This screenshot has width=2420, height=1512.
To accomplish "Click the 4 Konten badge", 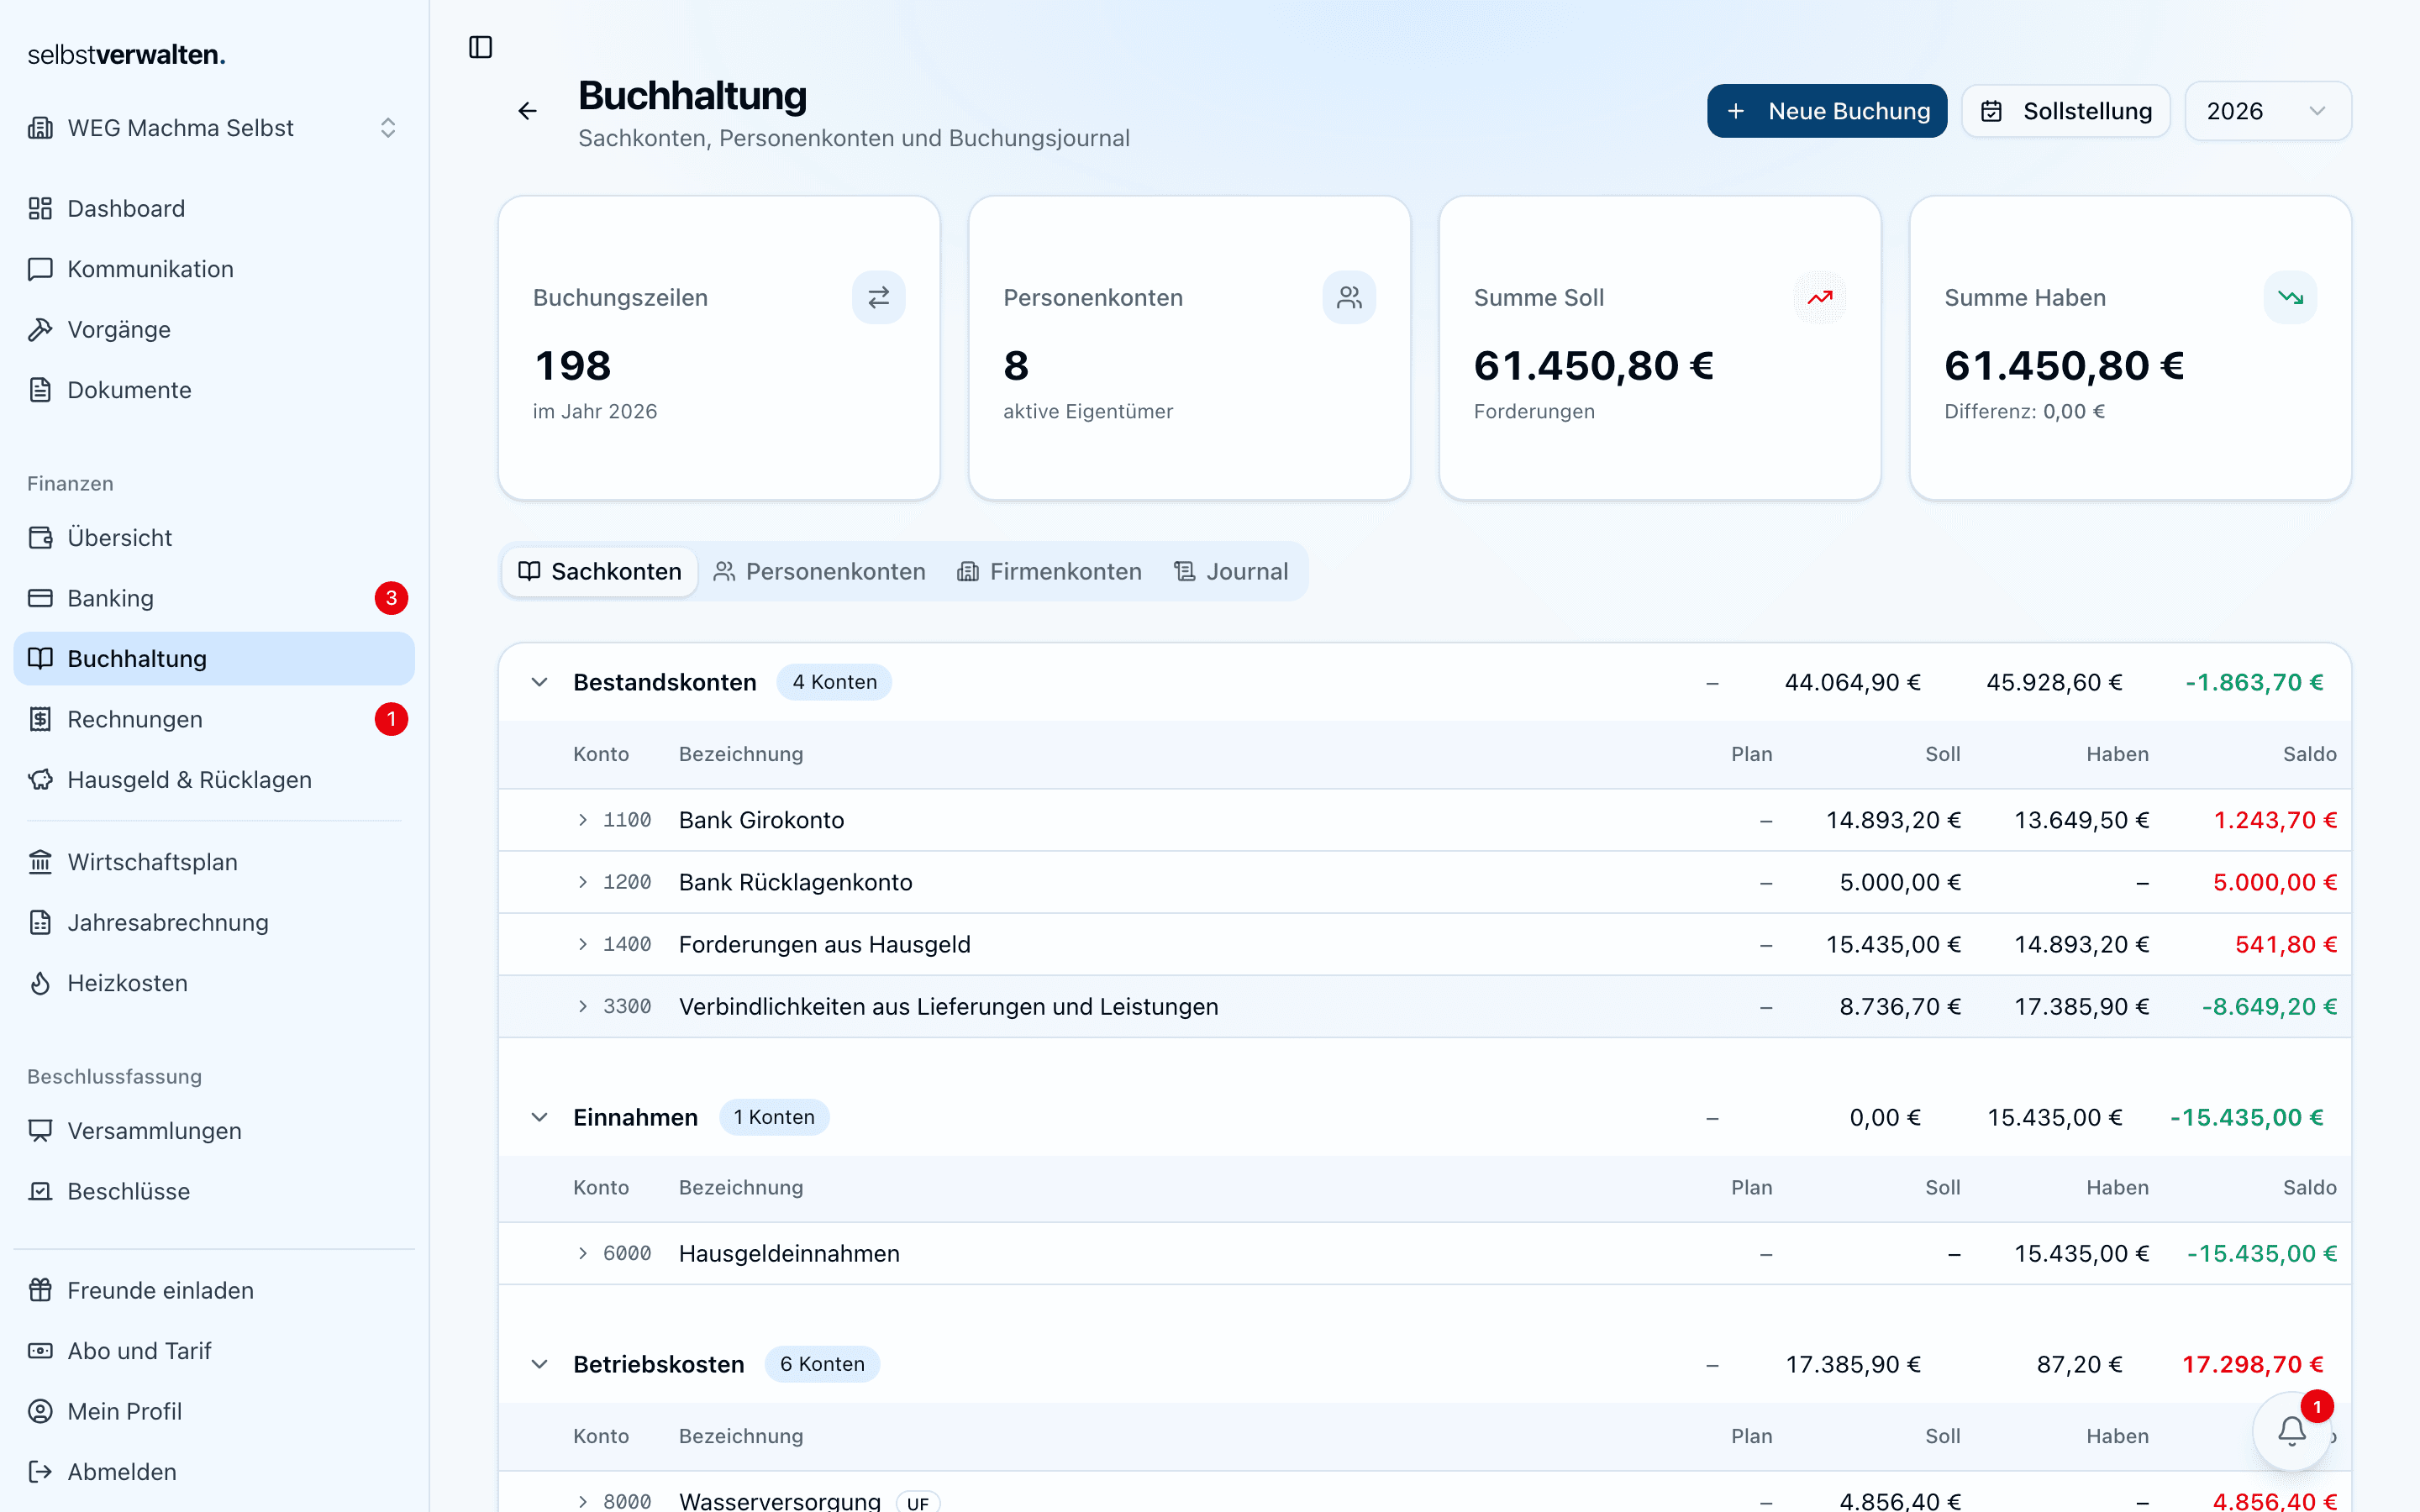I will click(x=834, y=682).
